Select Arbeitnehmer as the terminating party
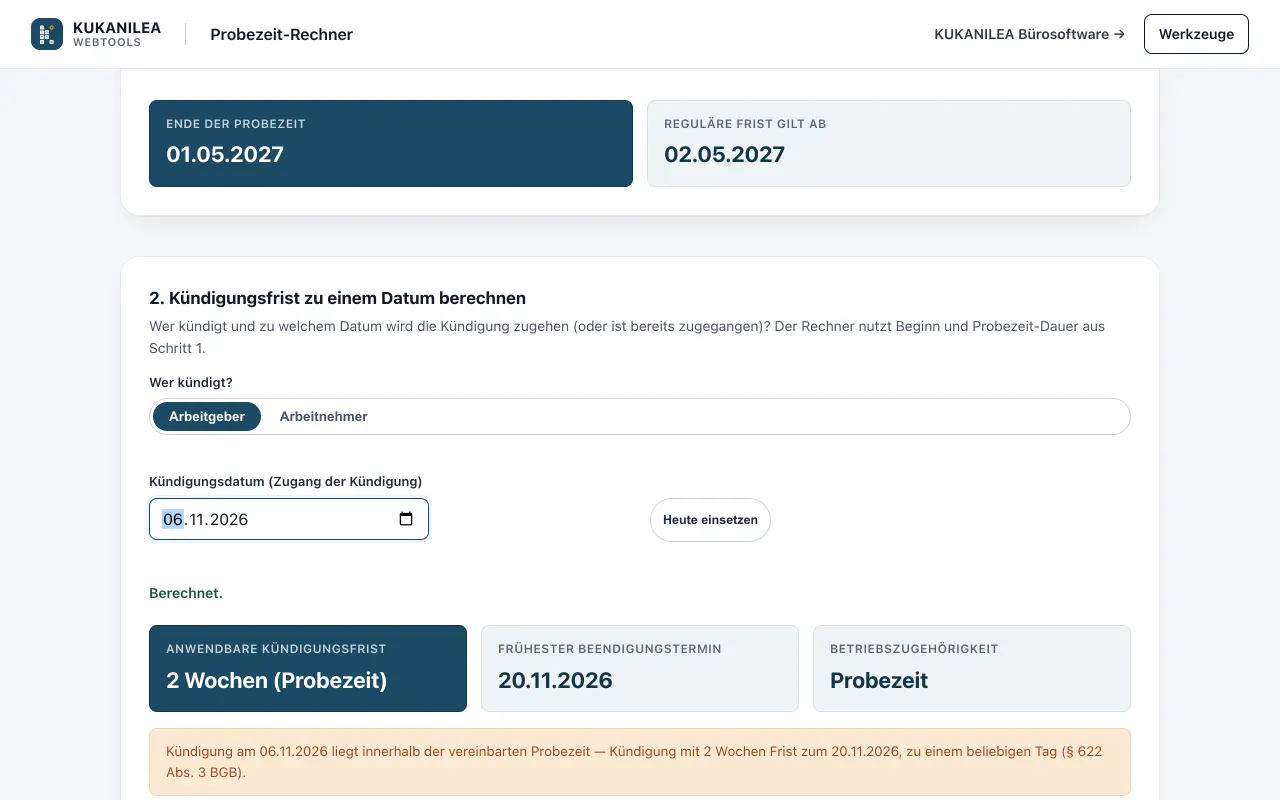Screen dimensions: 1280x800 [x=323, y=416]
